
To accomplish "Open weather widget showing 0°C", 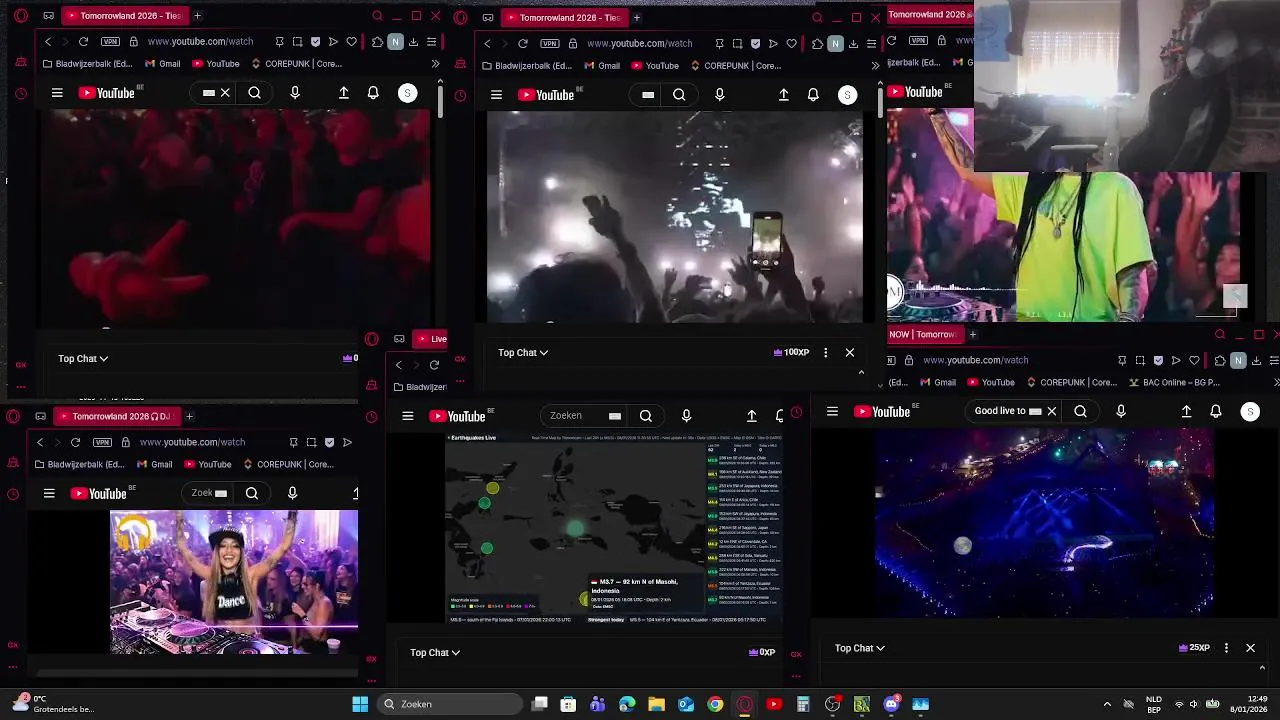I will pos(55,704).
